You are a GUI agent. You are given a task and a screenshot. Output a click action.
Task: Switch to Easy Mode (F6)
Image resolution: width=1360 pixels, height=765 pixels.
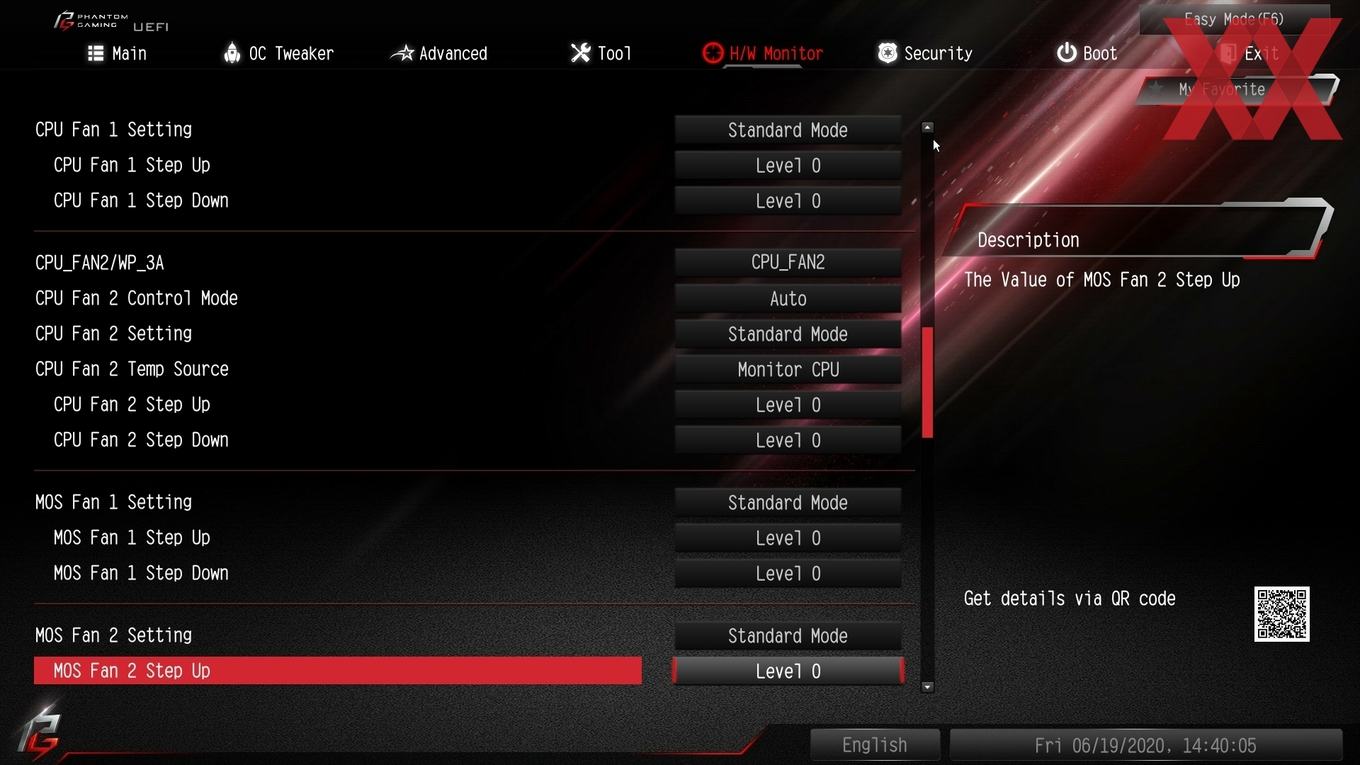click(1234, 19)
